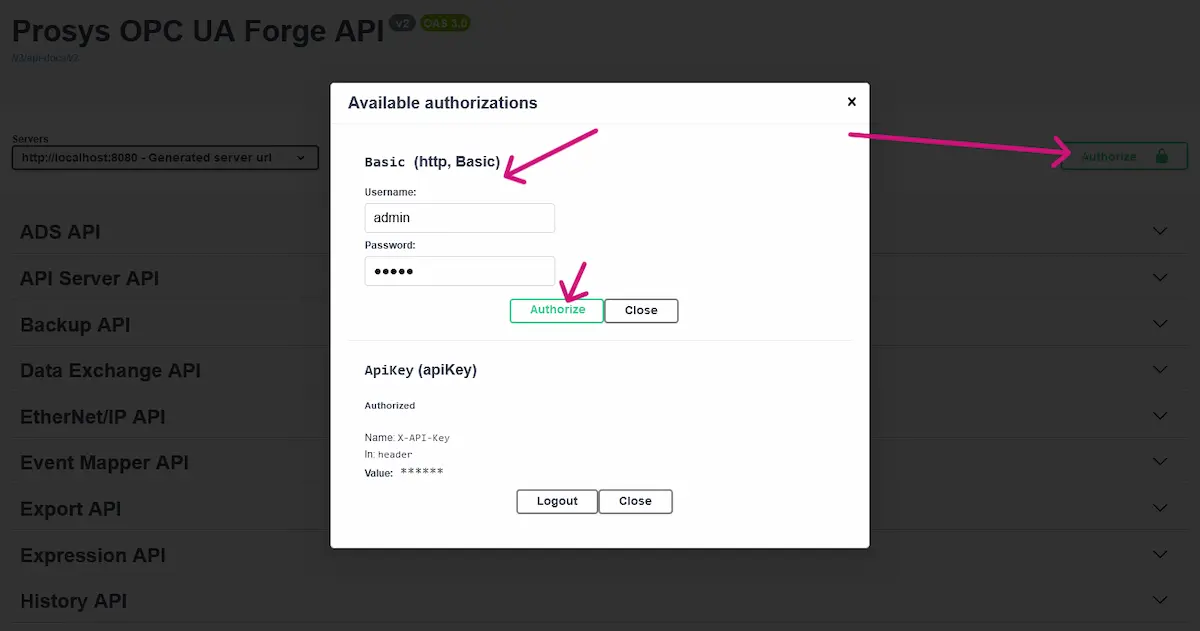Click the 'Username:' label
The image size is (1200, 631).
[390, 191]
